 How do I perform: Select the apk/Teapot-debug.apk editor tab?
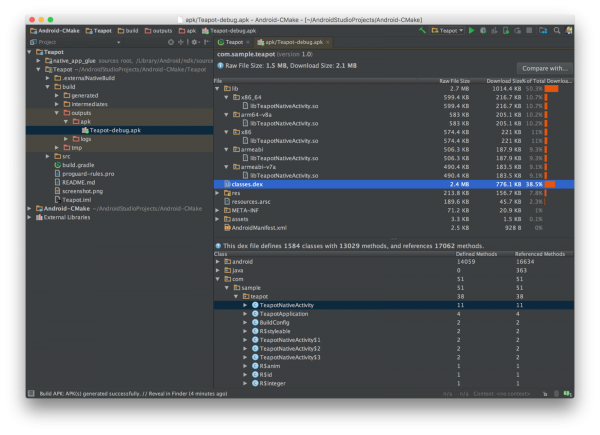(x=292, y=44)
